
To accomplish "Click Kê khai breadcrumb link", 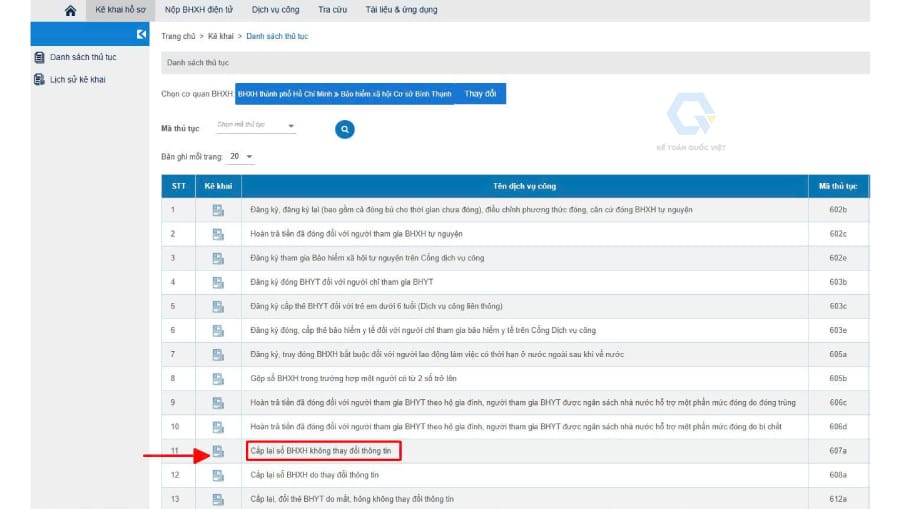I will pyautogui.click(x=220, y=36).
